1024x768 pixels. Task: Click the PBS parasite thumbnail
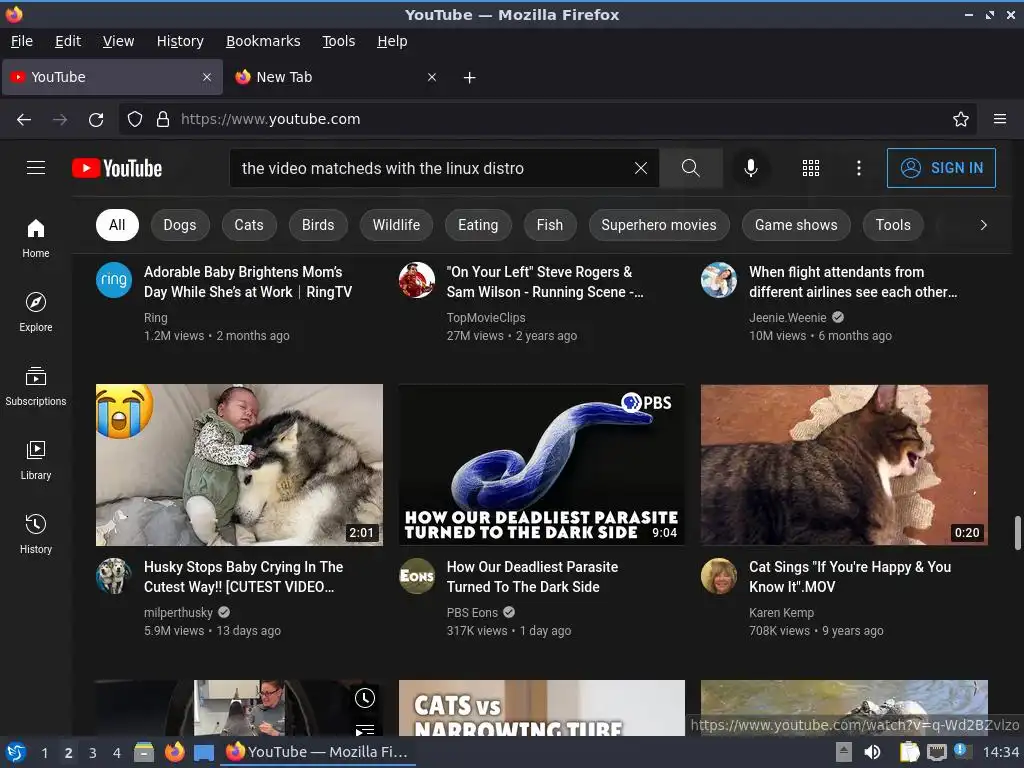tap(542, 464)
